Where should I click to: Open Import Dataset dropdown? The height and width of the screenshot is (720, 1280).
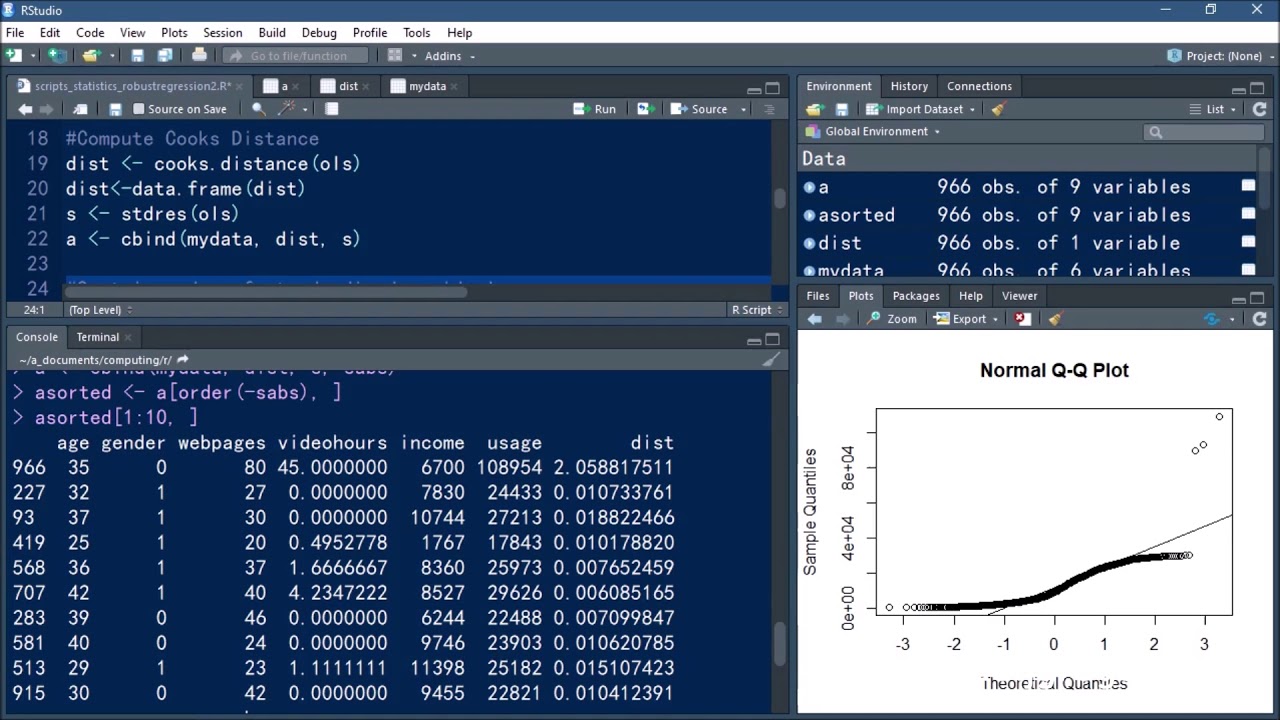pyautogui.click(x=923, y=109)
